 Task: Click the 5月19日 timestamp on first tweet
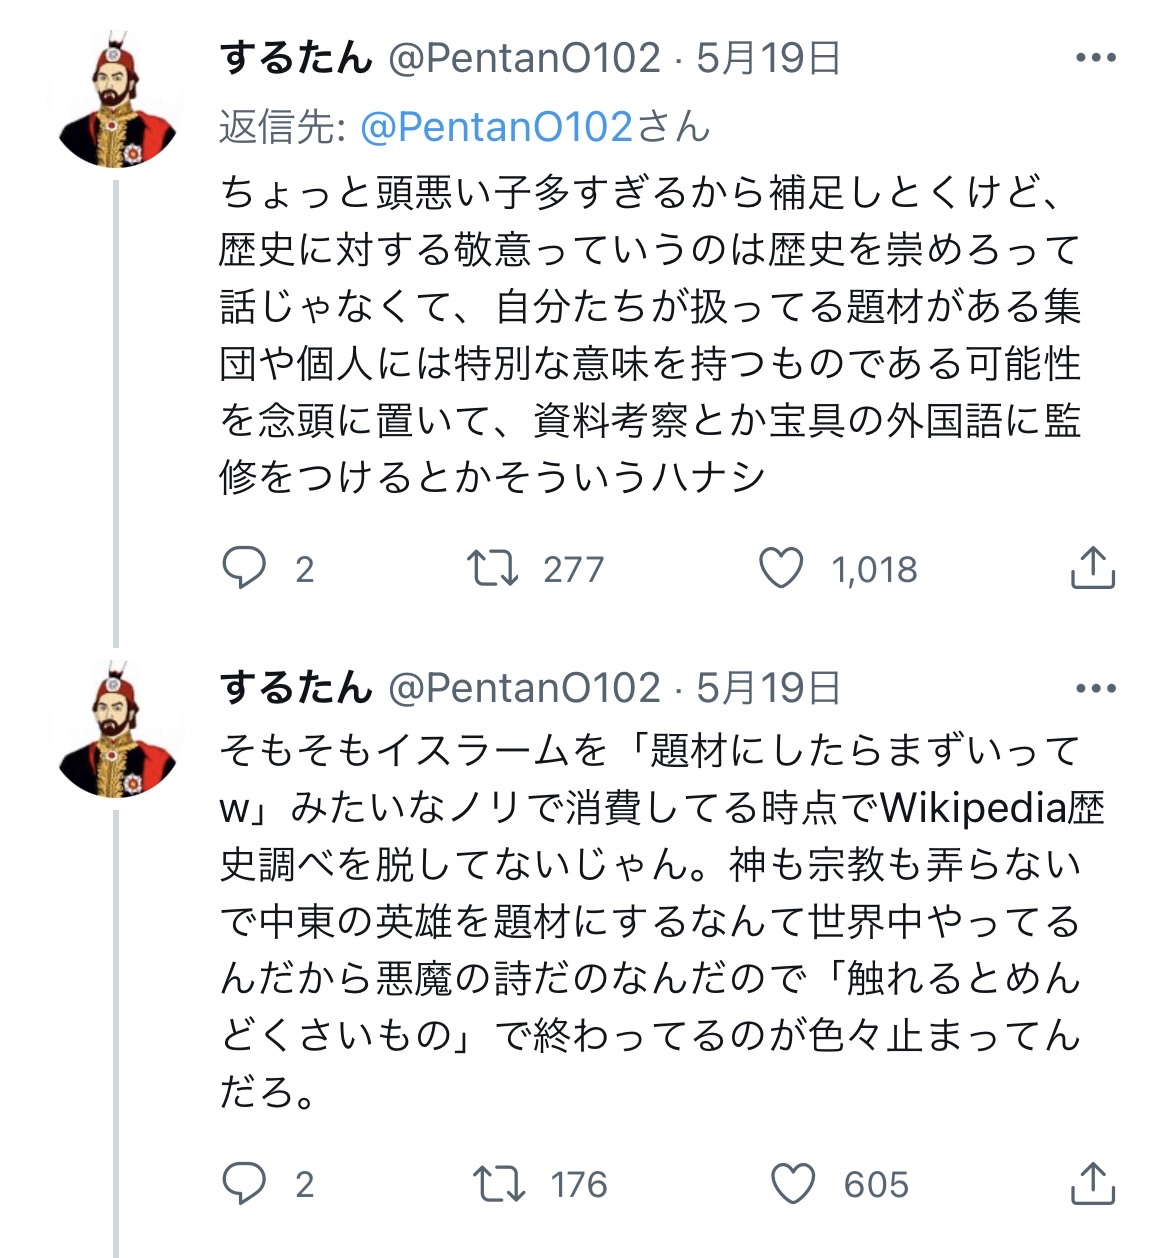(x=768, y=58)
